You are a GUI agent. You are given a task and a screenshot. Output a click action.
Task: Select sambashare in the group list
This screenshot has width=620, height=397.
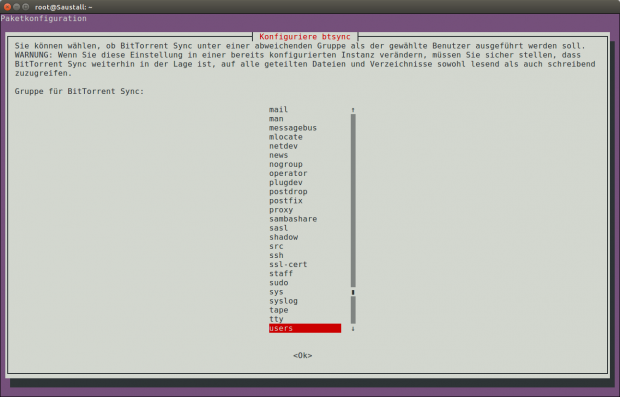[293, 219]
